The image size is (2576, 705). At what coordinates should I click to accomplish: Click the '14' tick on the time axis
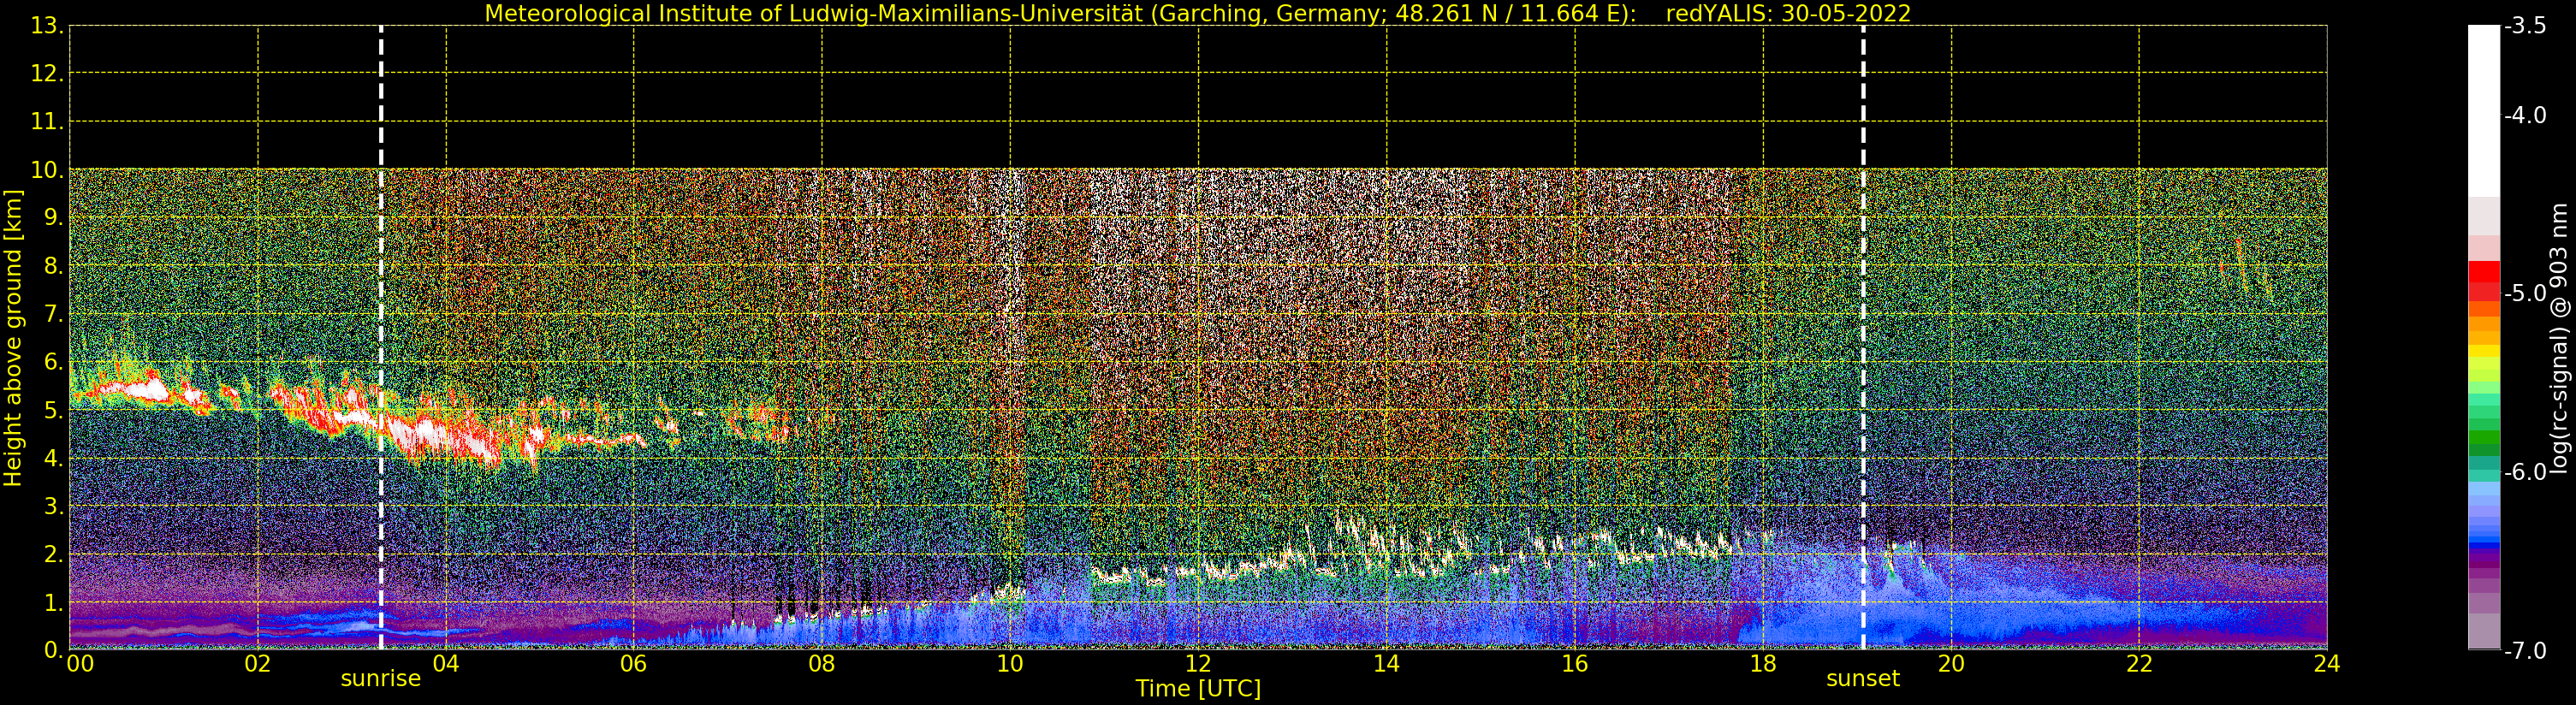pyautogui.click(x=1386, y=664)
